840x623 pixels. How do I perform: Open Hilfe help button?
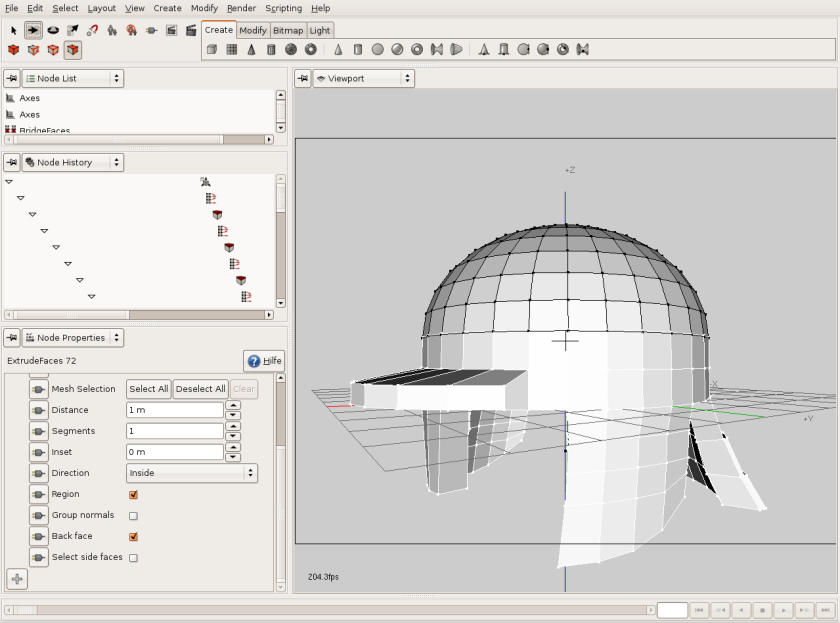point(264,361)
